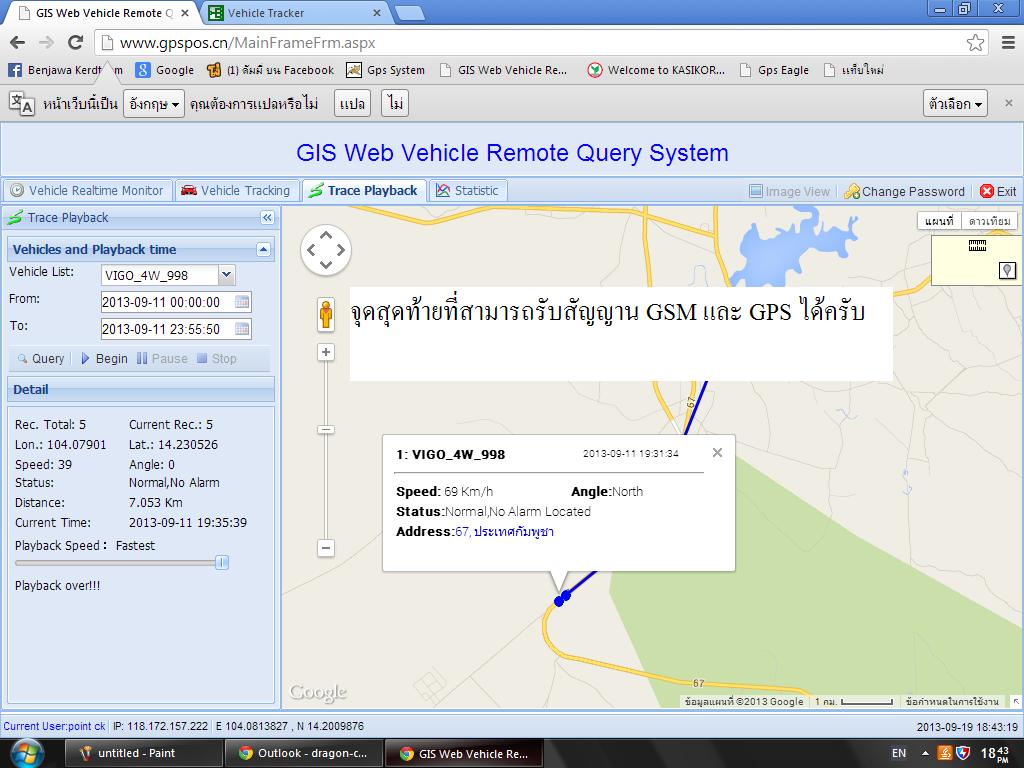Click the map pan control
This screenshot has width=1024, height=768.
(326, 249)
